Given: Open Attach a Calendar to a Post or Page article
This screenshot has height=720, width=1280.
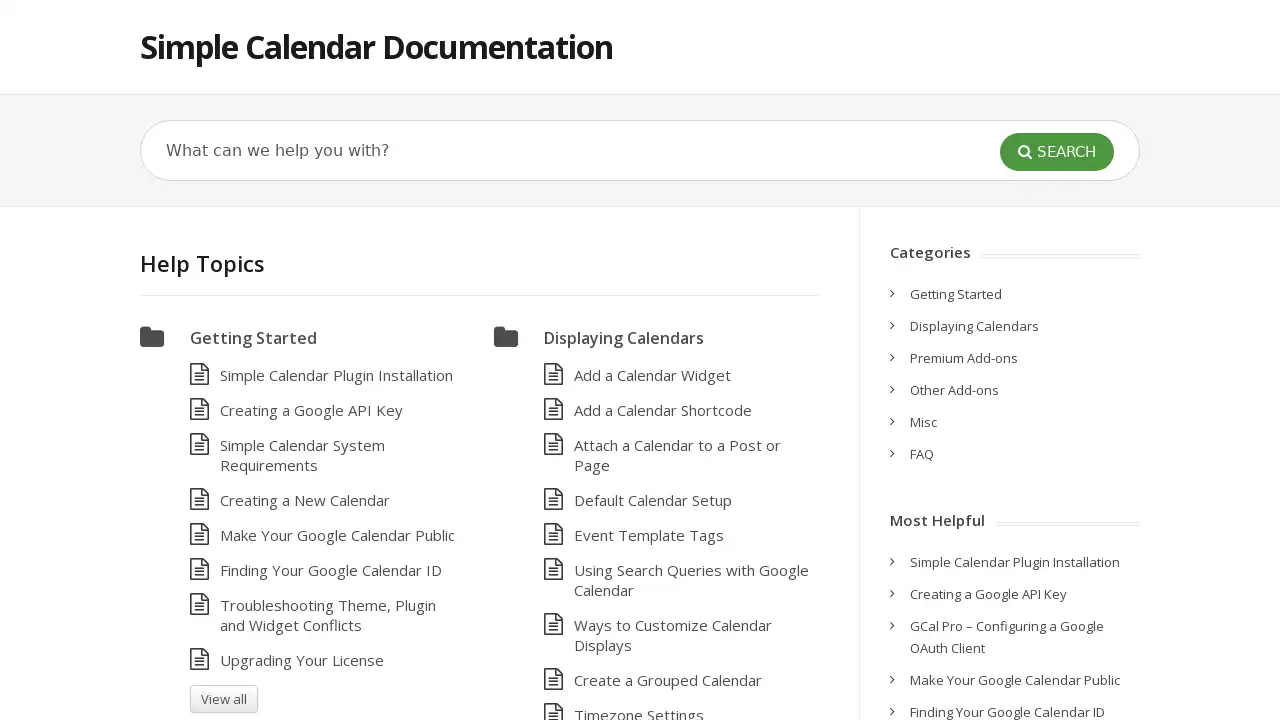Looking at the screenshot, I should [x=677, y=455].
